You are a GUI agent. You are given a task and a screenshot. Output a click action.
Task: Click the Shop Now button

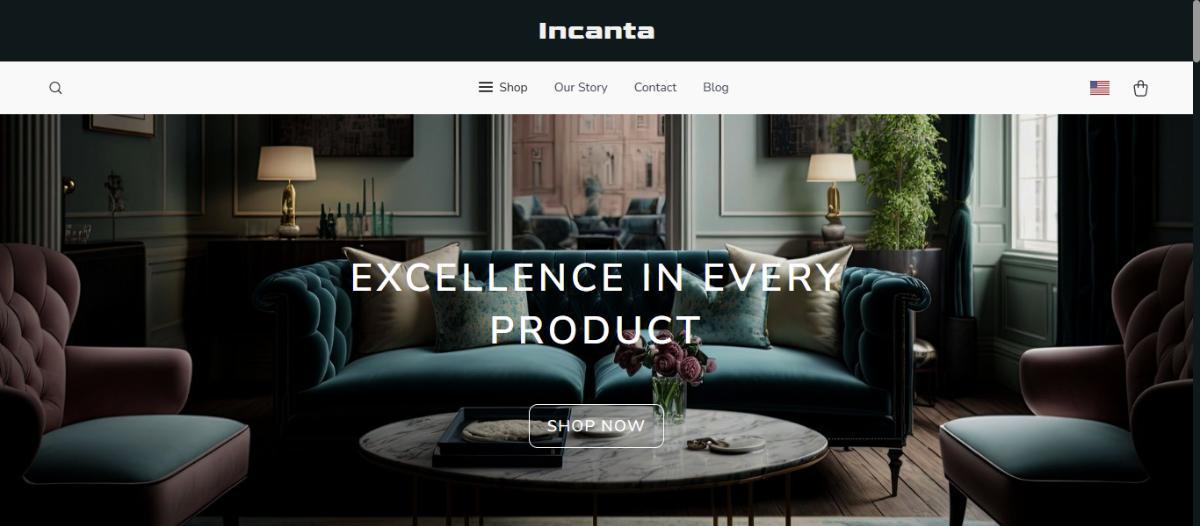596,426
